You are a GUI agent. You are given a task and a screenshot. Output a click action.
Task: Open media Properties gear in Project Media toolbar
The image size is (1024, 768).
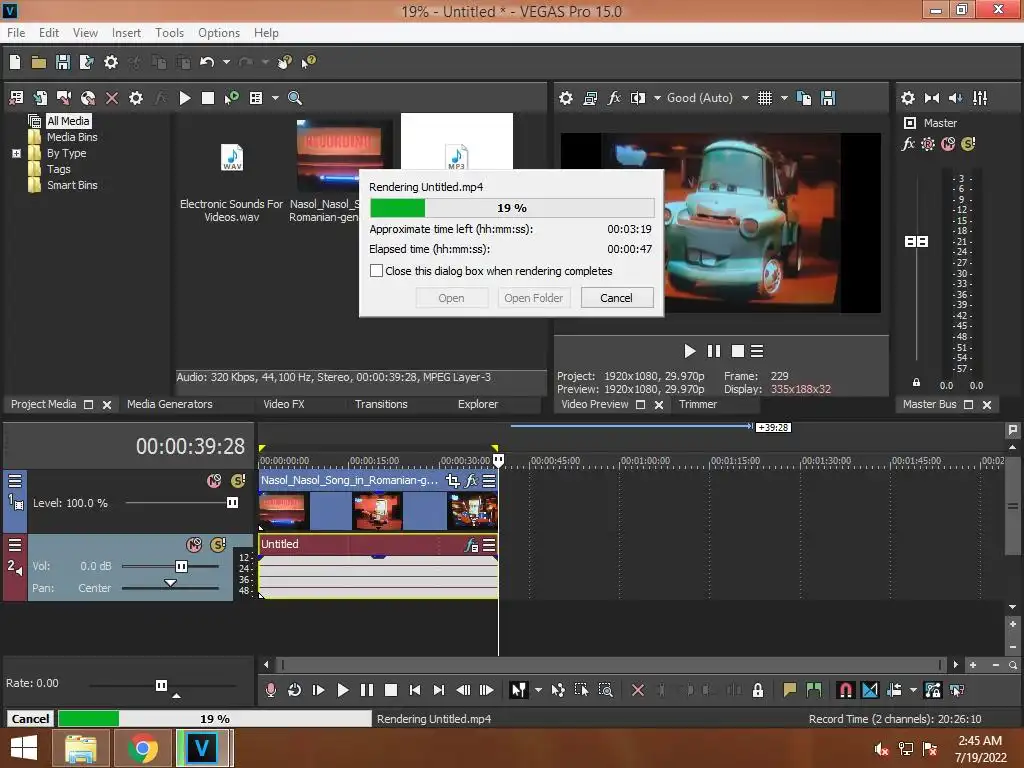point(136,98)
